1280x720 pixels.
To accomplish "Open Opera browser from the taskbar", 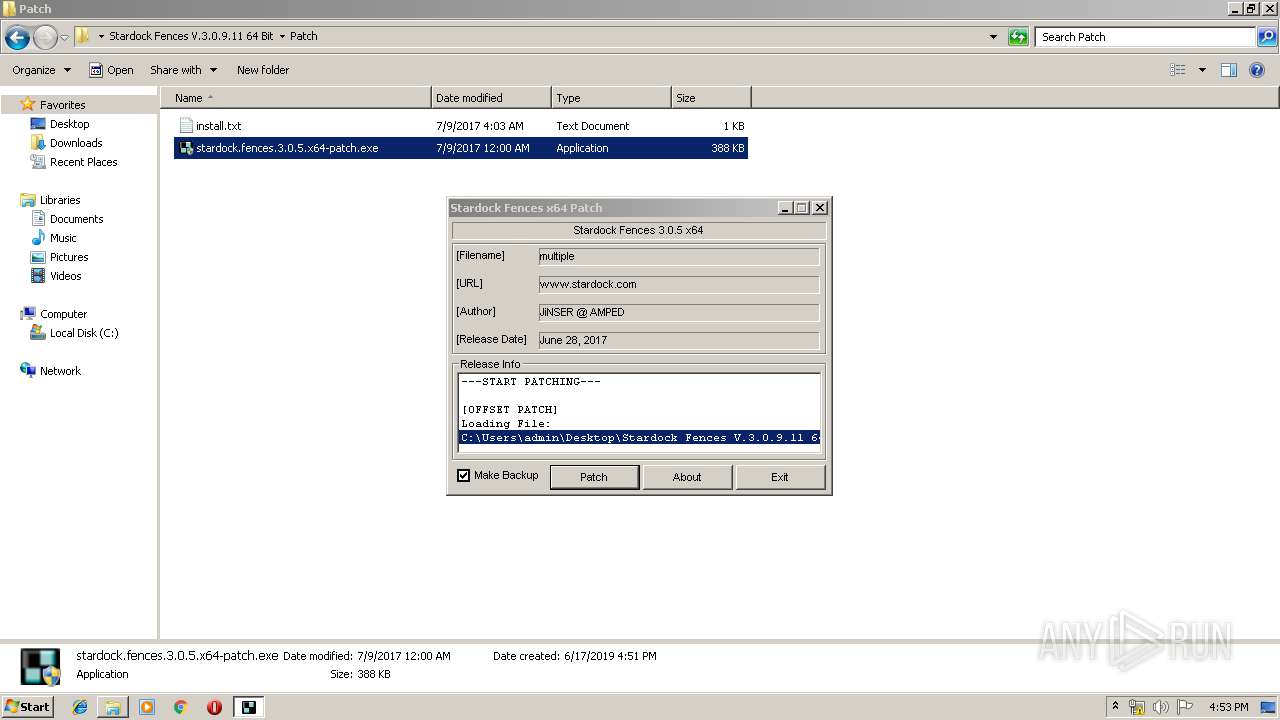I will (214, 707).
